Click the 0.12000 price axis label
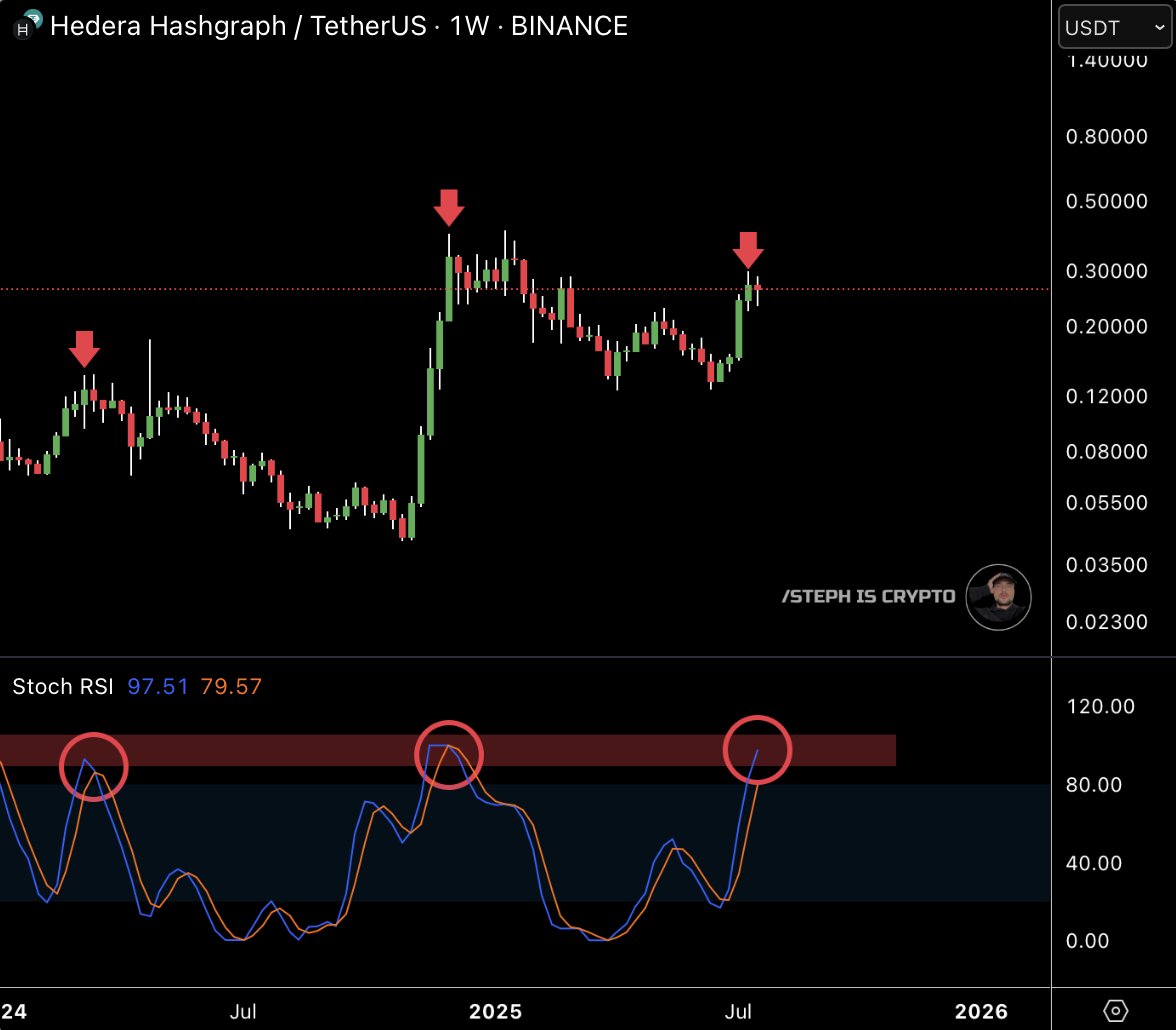1176x1030 pixels. [1106, 396]
